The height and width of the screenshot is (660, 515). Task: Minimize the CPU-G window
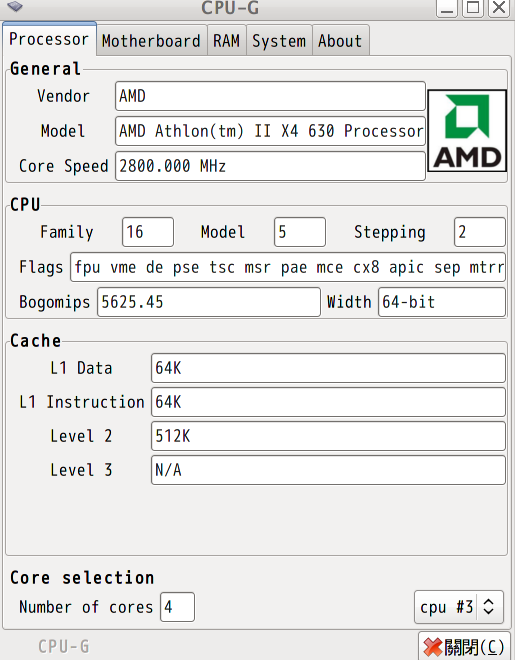click(447, 8)
